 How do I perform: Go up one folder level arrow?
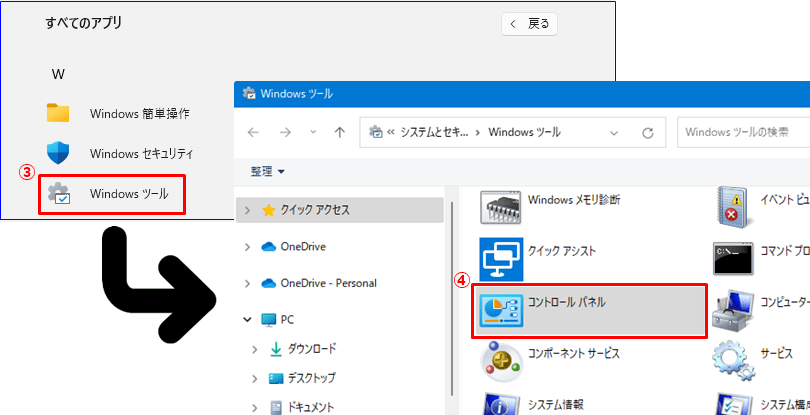339,133
